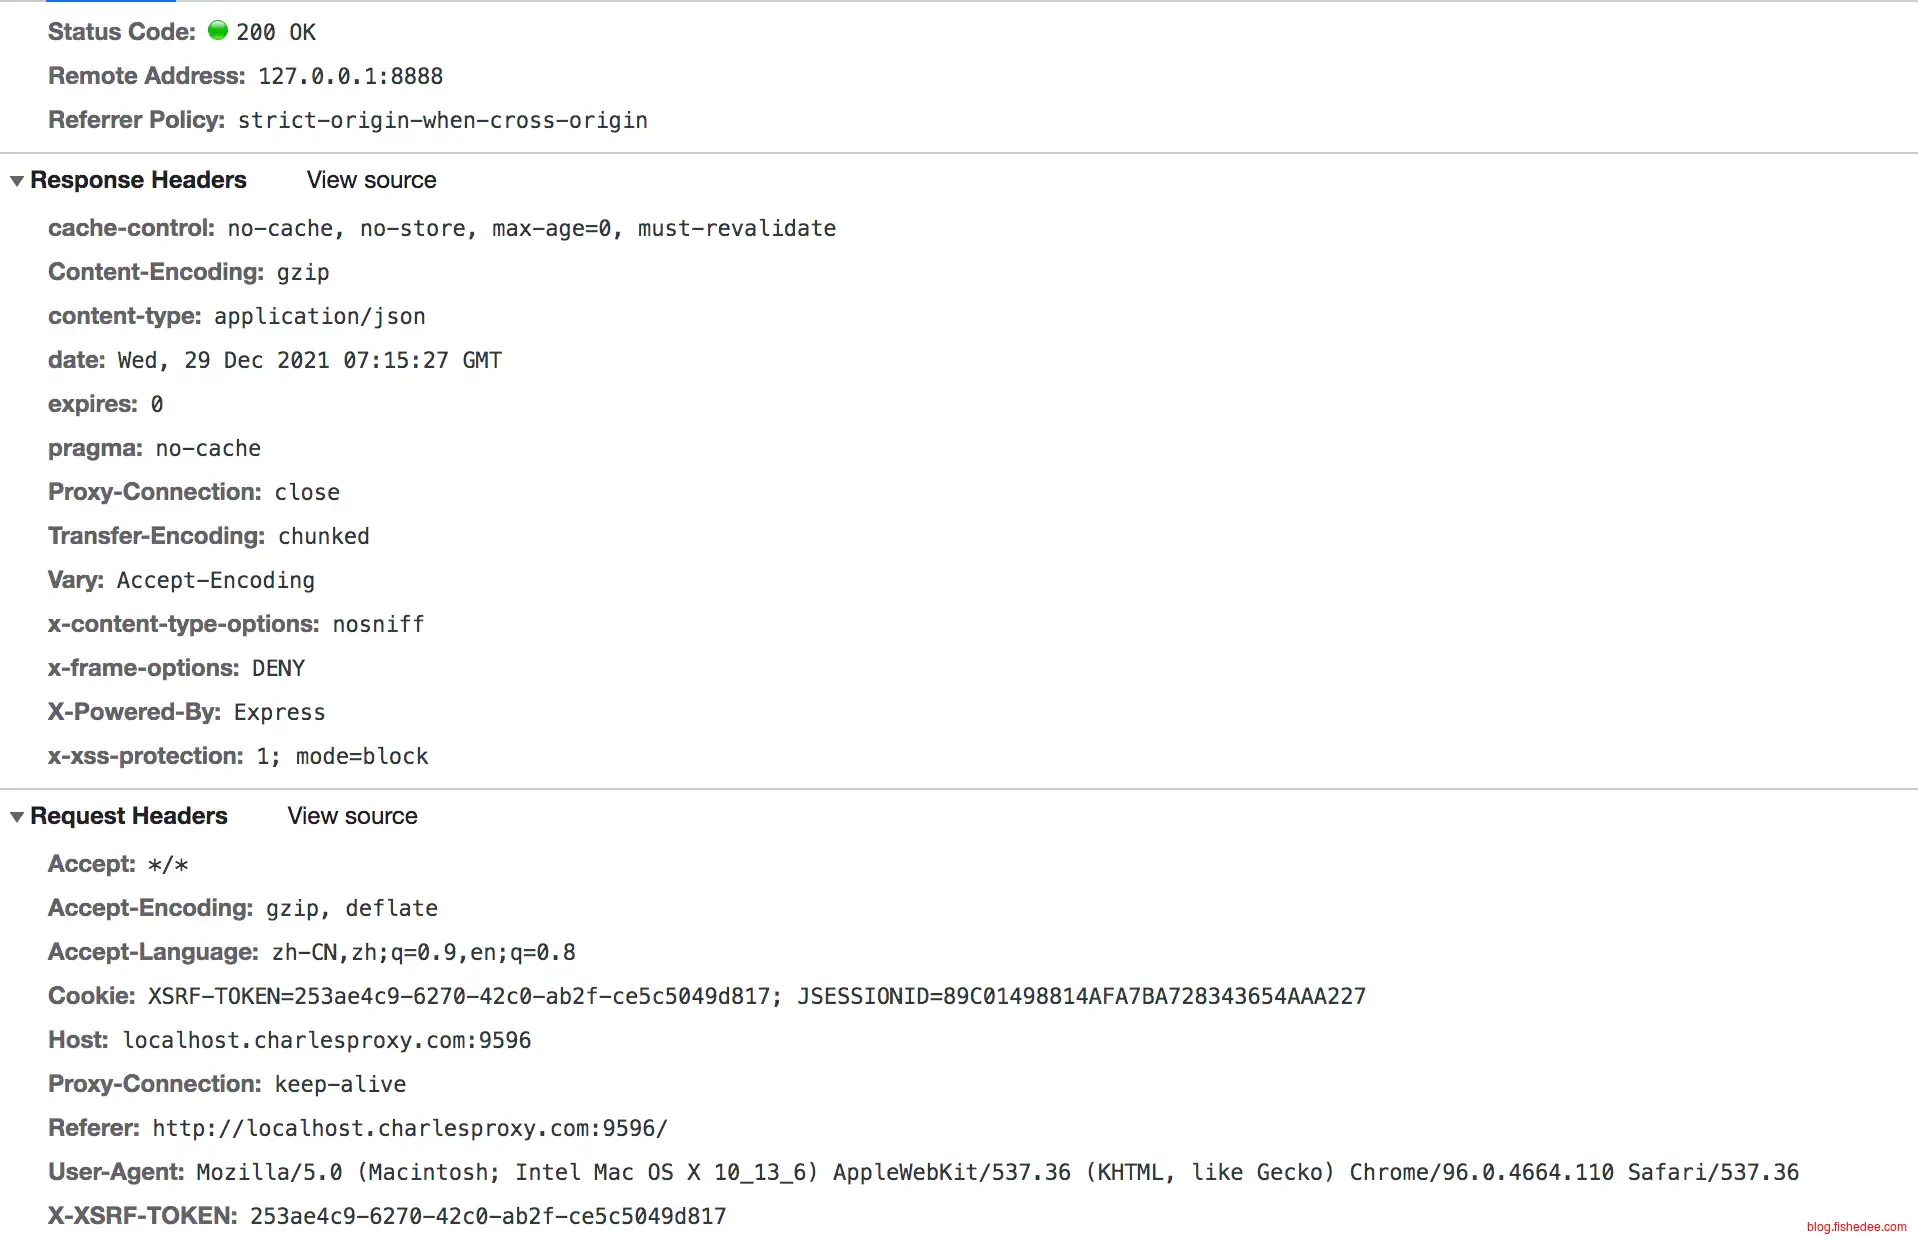
Task: Click the Referer URL value
Action: (x=409, y=1128)
